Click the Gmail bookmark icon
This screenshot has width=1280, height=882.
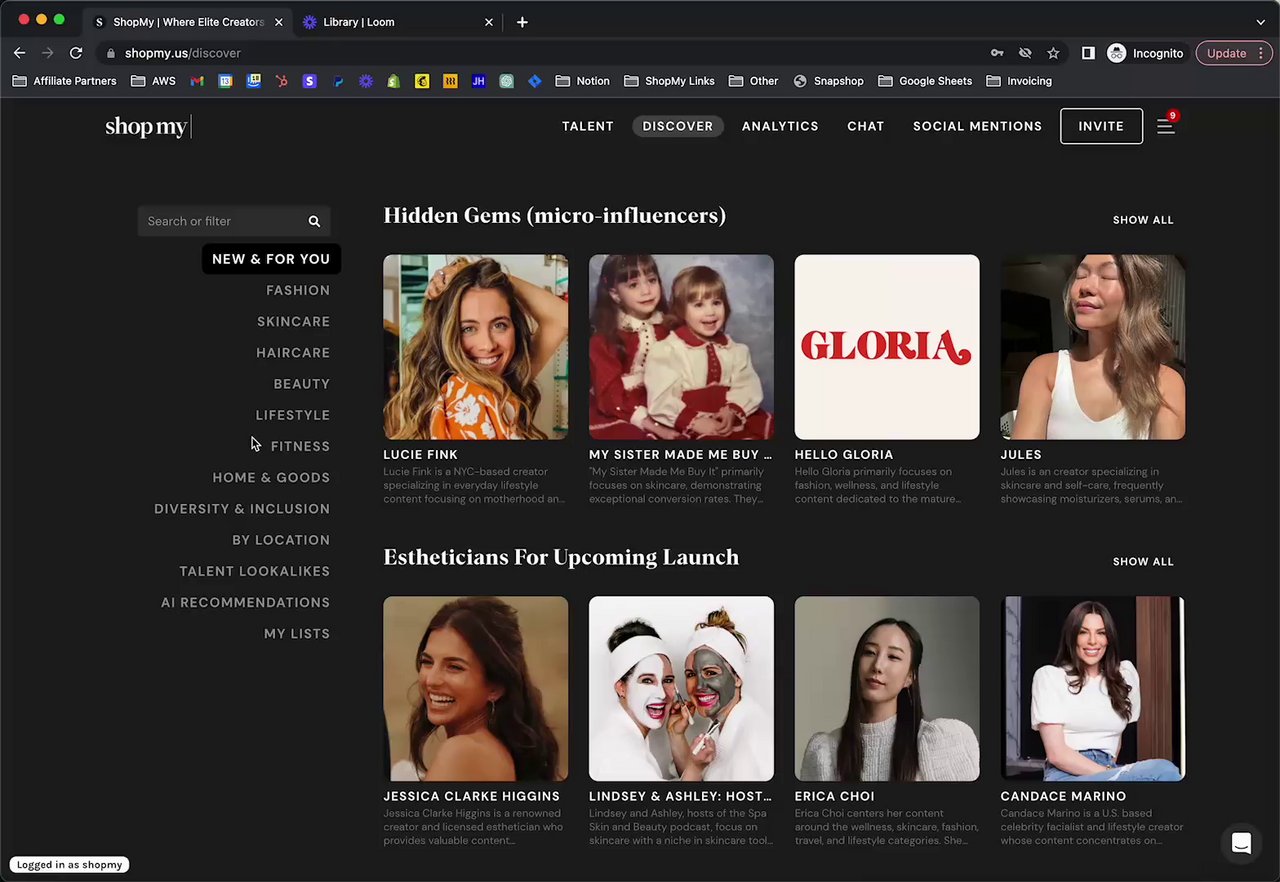[x=197, y=81]
